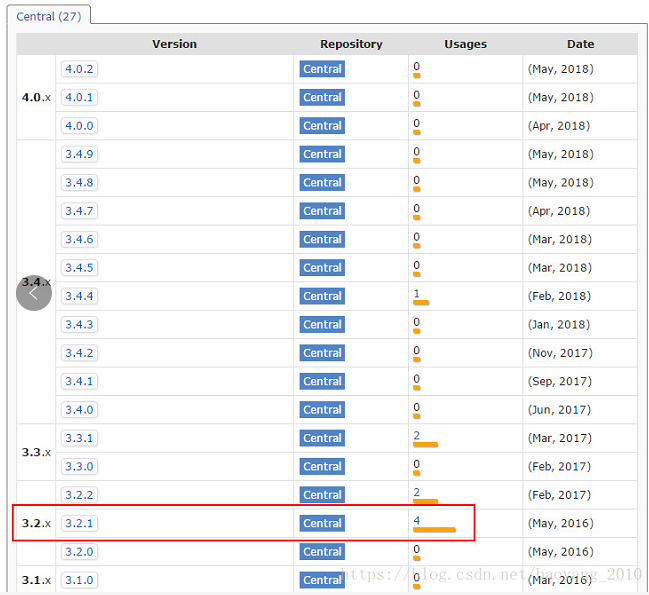Image resolution: width=649 pixels, height=595 pixels.
Task: Click the Date column header
Action: click(580, 44)
